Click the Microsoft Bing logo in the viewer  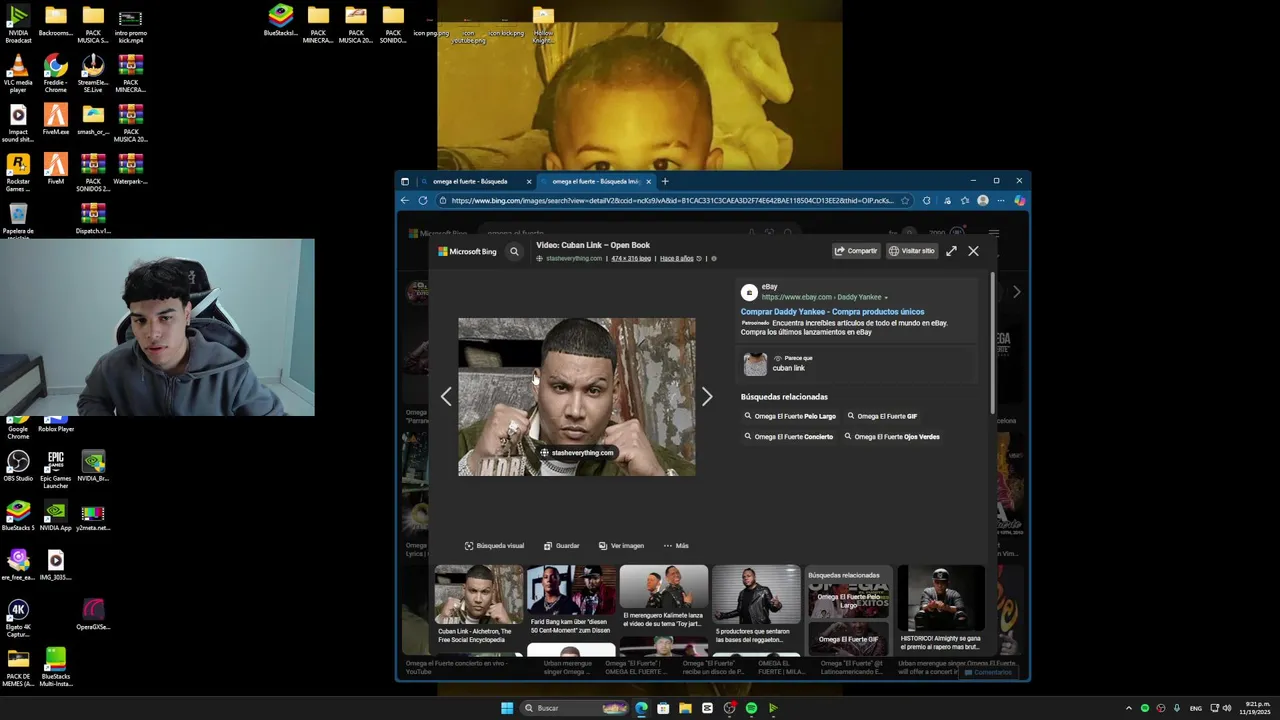[x=467, y=251]
